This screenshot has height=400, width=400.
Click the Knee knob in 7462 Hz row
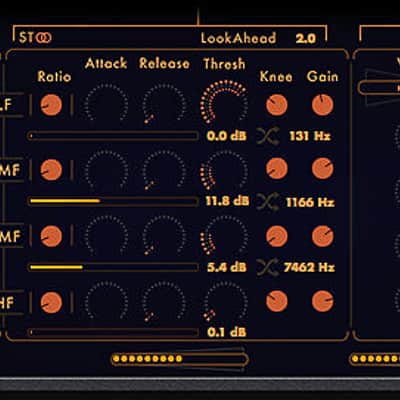click(277, 236)
